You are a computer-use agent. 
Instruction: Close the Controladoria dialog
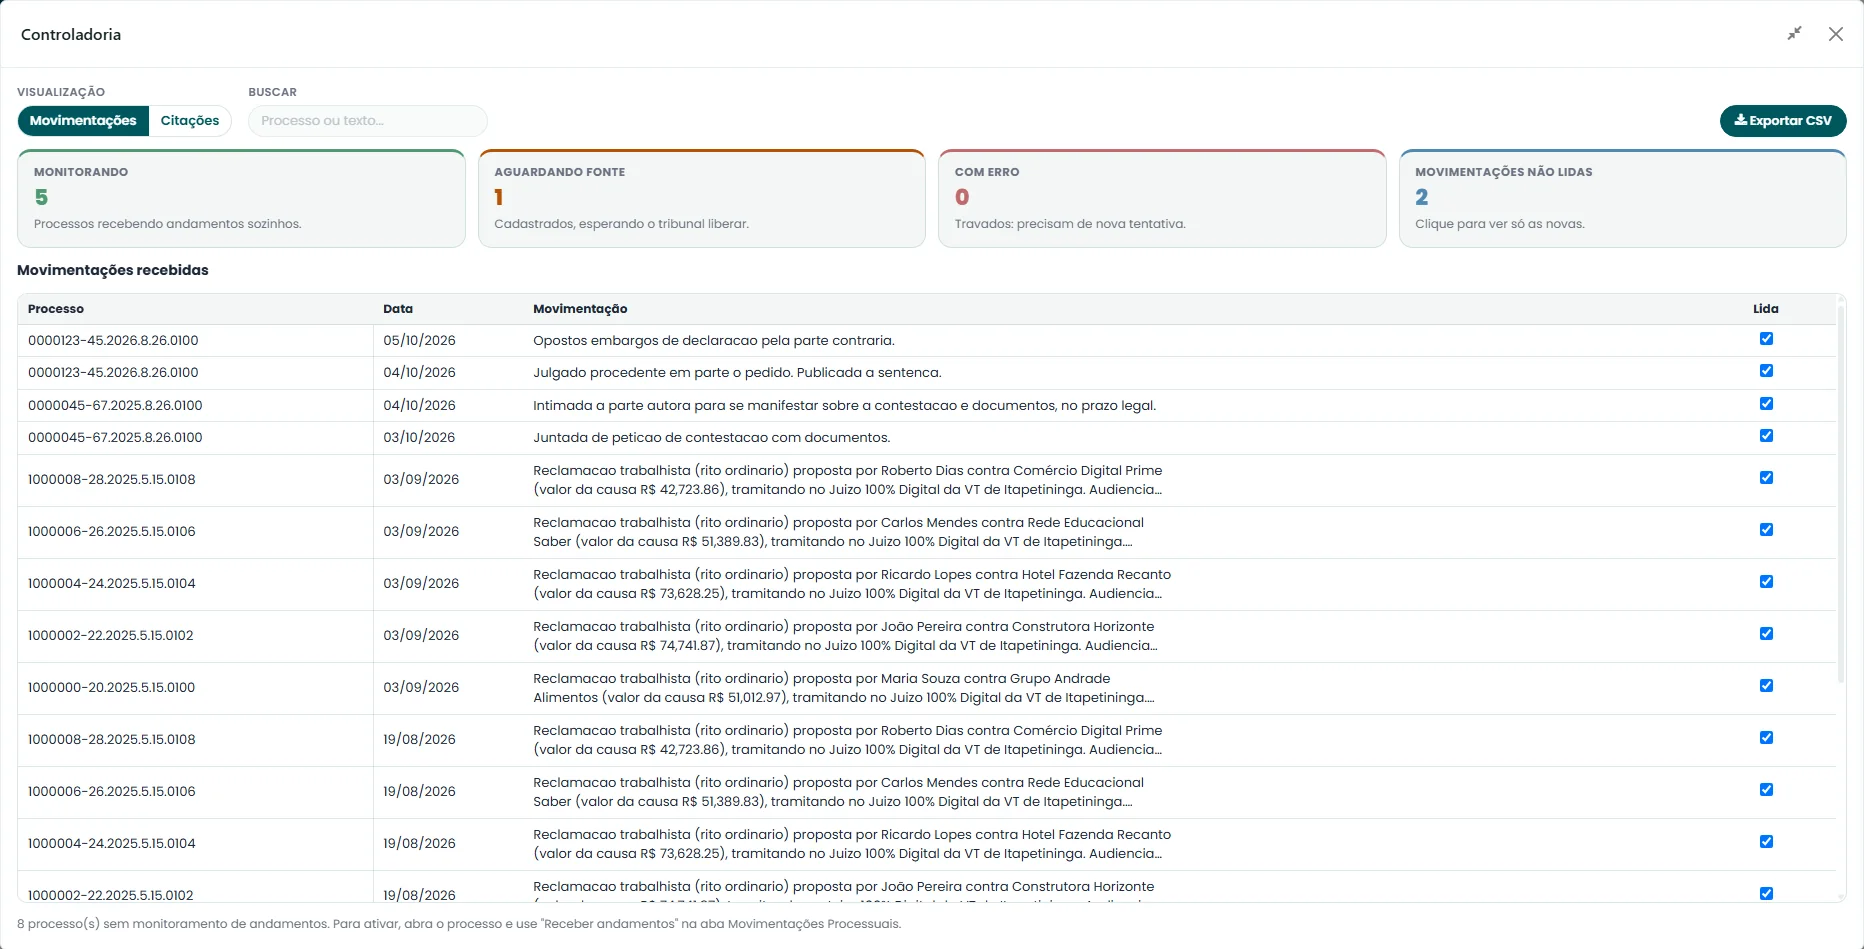click(1836, 34)
